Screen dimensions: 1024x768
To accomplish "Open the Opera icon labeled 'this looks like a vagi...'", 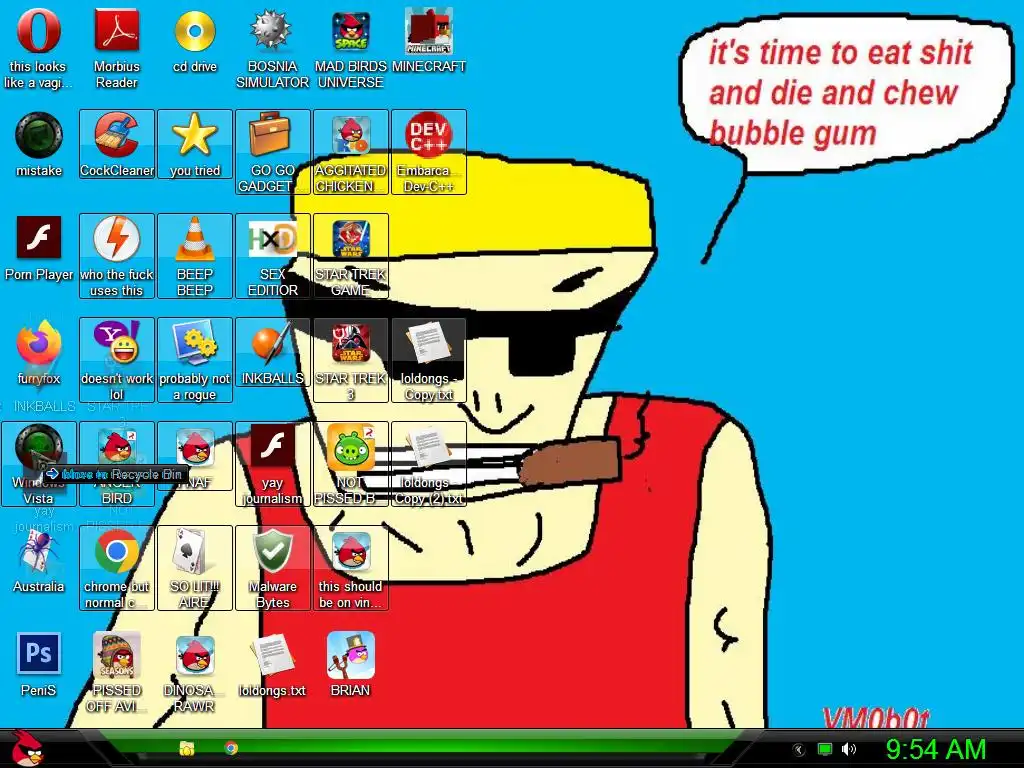I will pos(39,48).
